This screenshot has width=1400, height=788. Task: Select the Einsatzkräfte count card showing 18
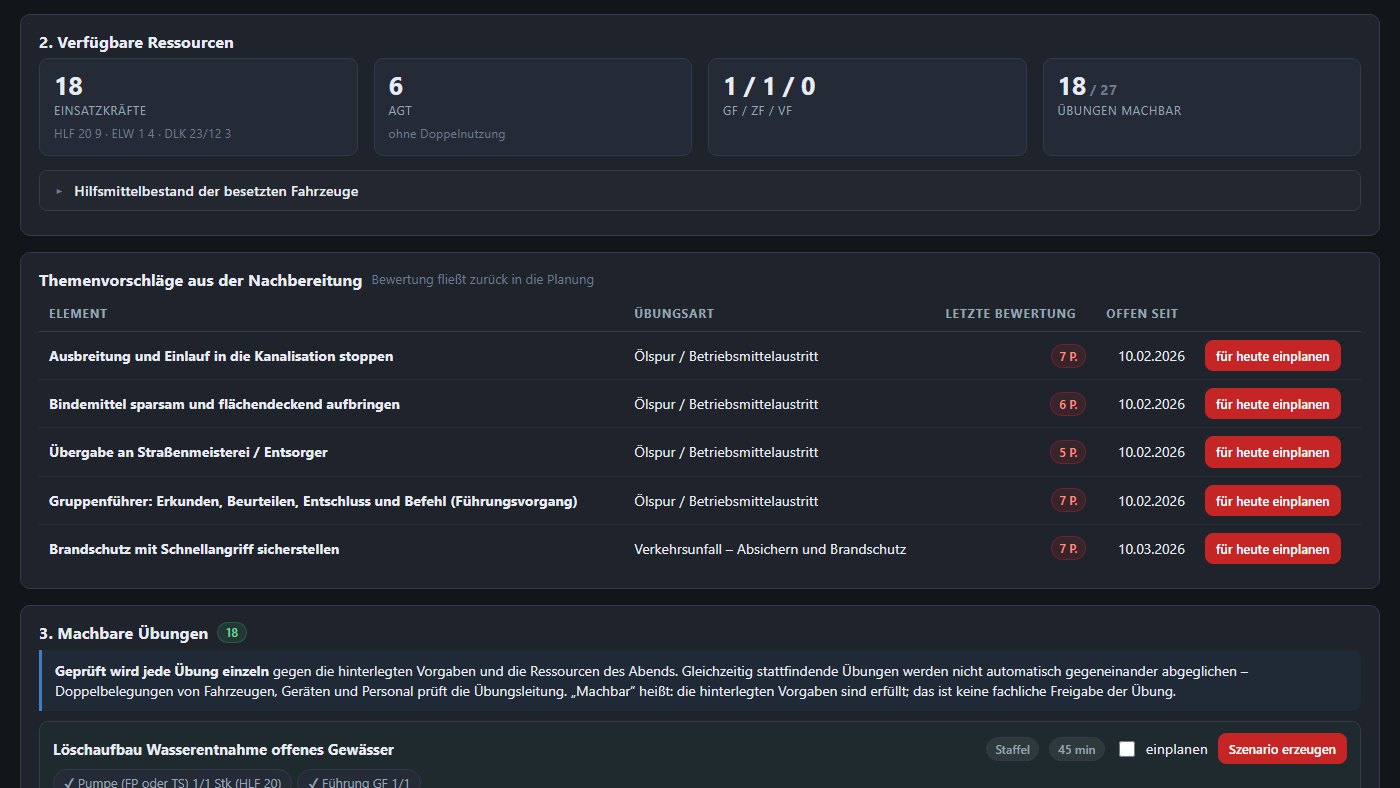(198, 107)
